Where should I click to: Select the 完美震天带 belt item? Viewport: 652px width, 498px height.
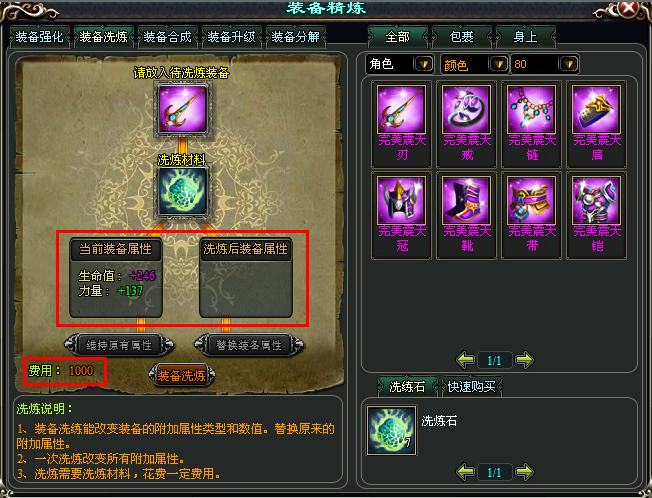tap(531, 215)
